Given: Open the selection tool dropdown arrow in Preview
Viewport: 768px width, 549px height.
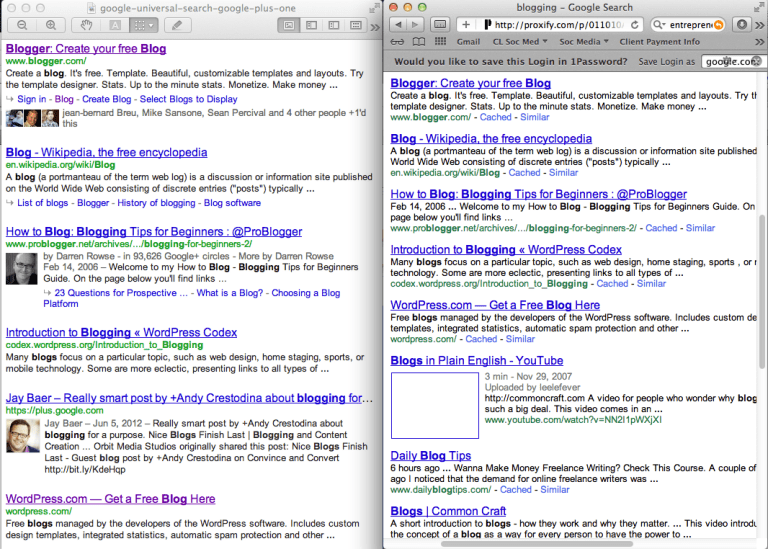Looking at the screenshot, I should click(151, 25).
